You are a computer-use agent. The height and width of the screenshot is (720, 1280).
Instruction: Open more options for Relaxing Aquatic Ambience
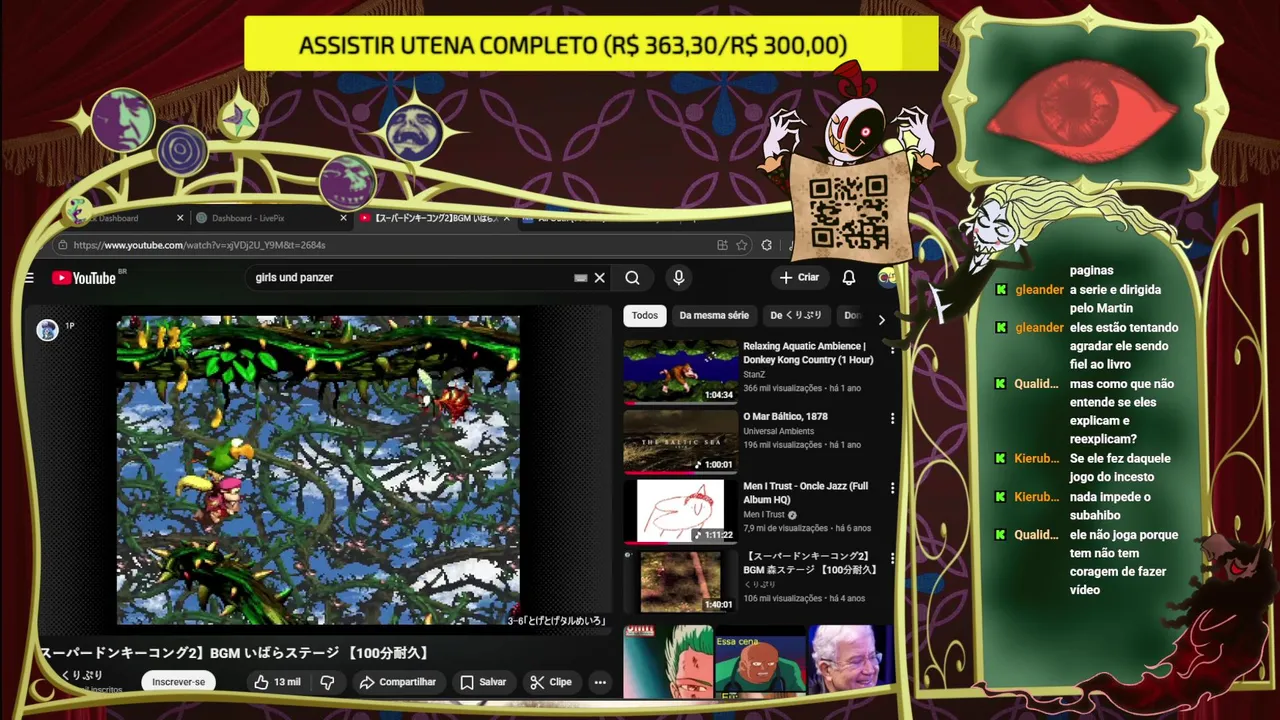[892, 349]
